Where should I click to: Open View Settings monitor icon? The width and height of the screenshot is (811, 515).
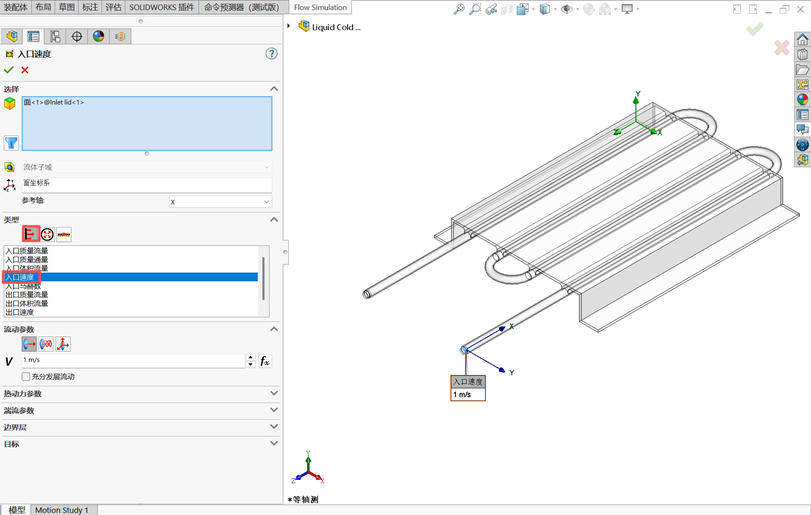[x=627, y=9]
